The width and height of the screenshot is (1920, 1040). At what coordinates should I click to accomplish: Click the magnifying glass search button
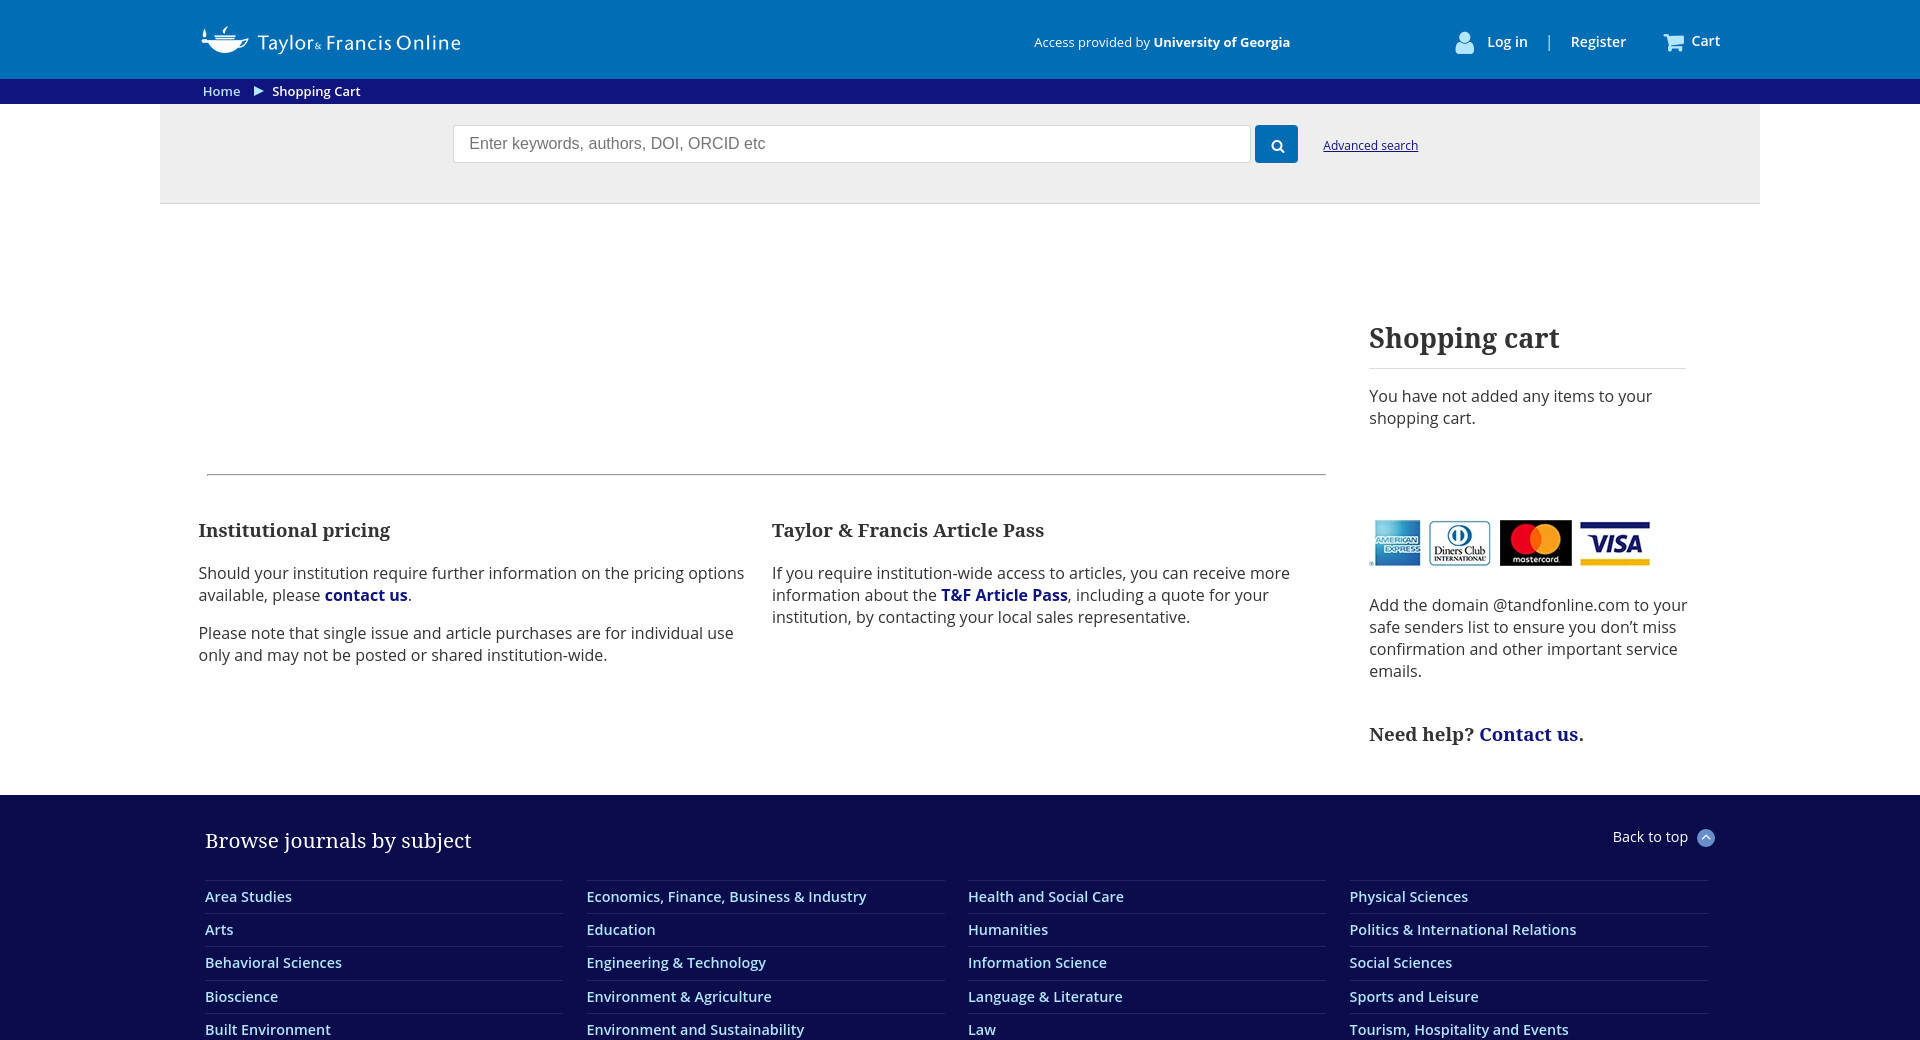coord(1276,144)
